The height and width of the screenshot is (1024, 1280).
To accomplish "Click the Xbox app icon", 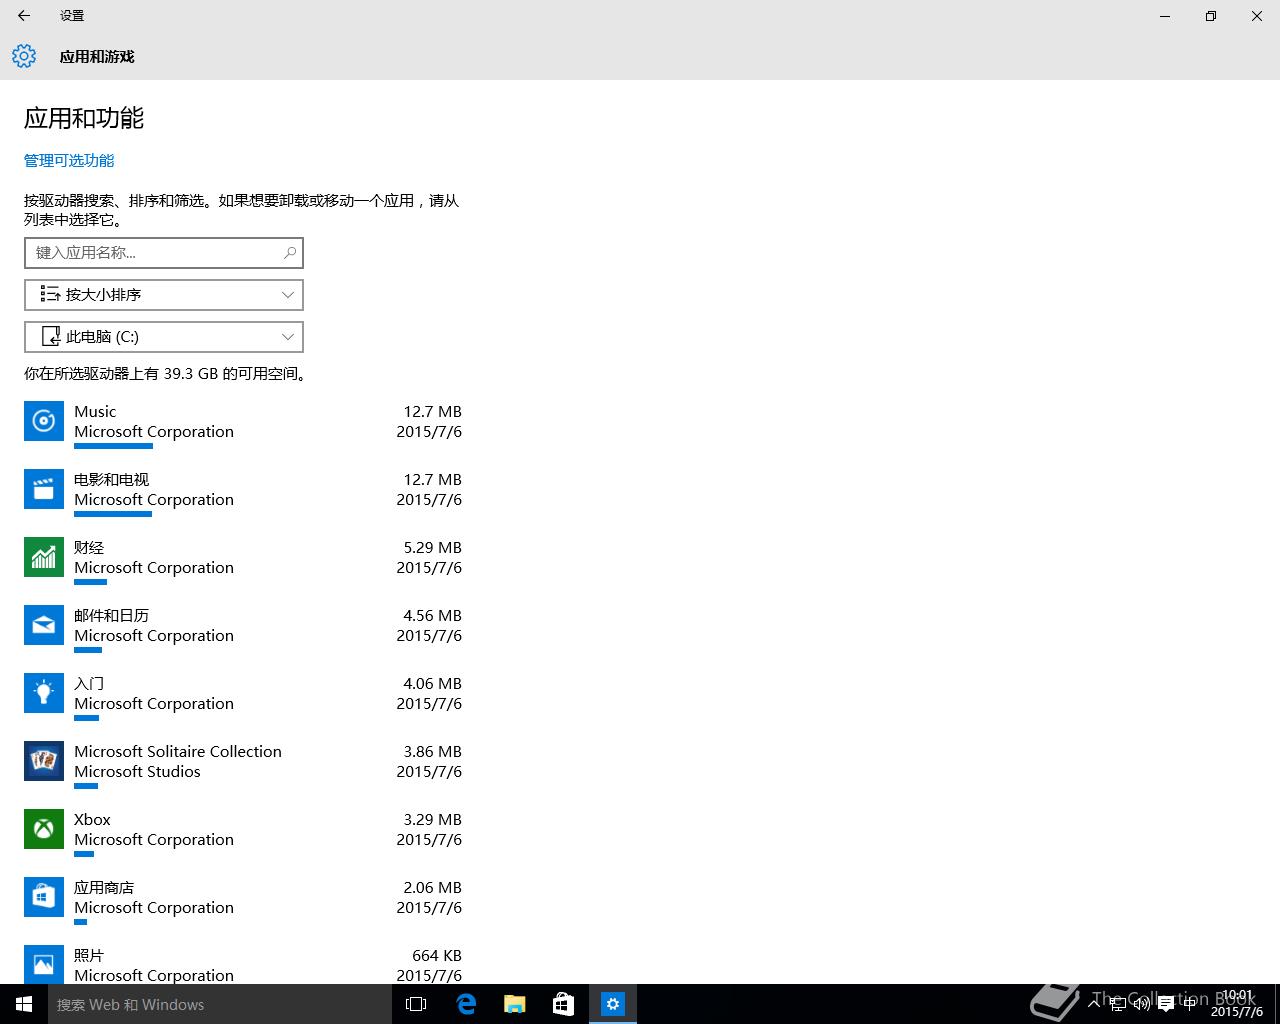I will pyautogui.click(x=44, y=829).
